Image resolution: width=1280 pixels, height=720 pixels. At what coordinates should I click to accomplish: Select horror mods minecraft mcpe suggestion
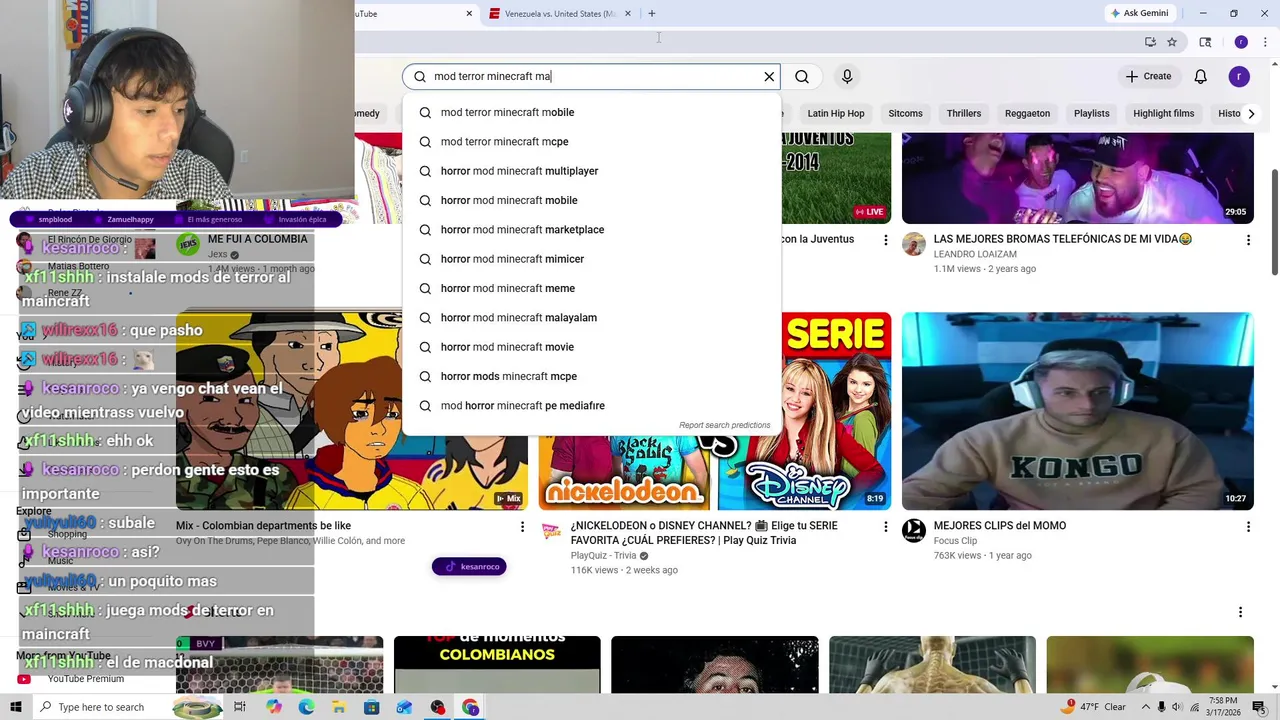pos(591,376)
